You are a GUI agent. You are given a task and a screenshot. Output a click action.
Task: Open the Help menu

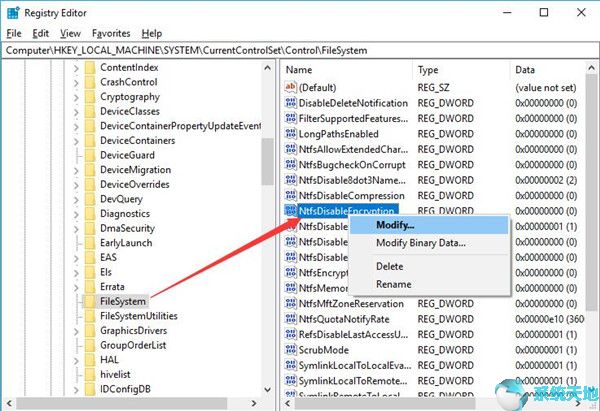point(152,33)
